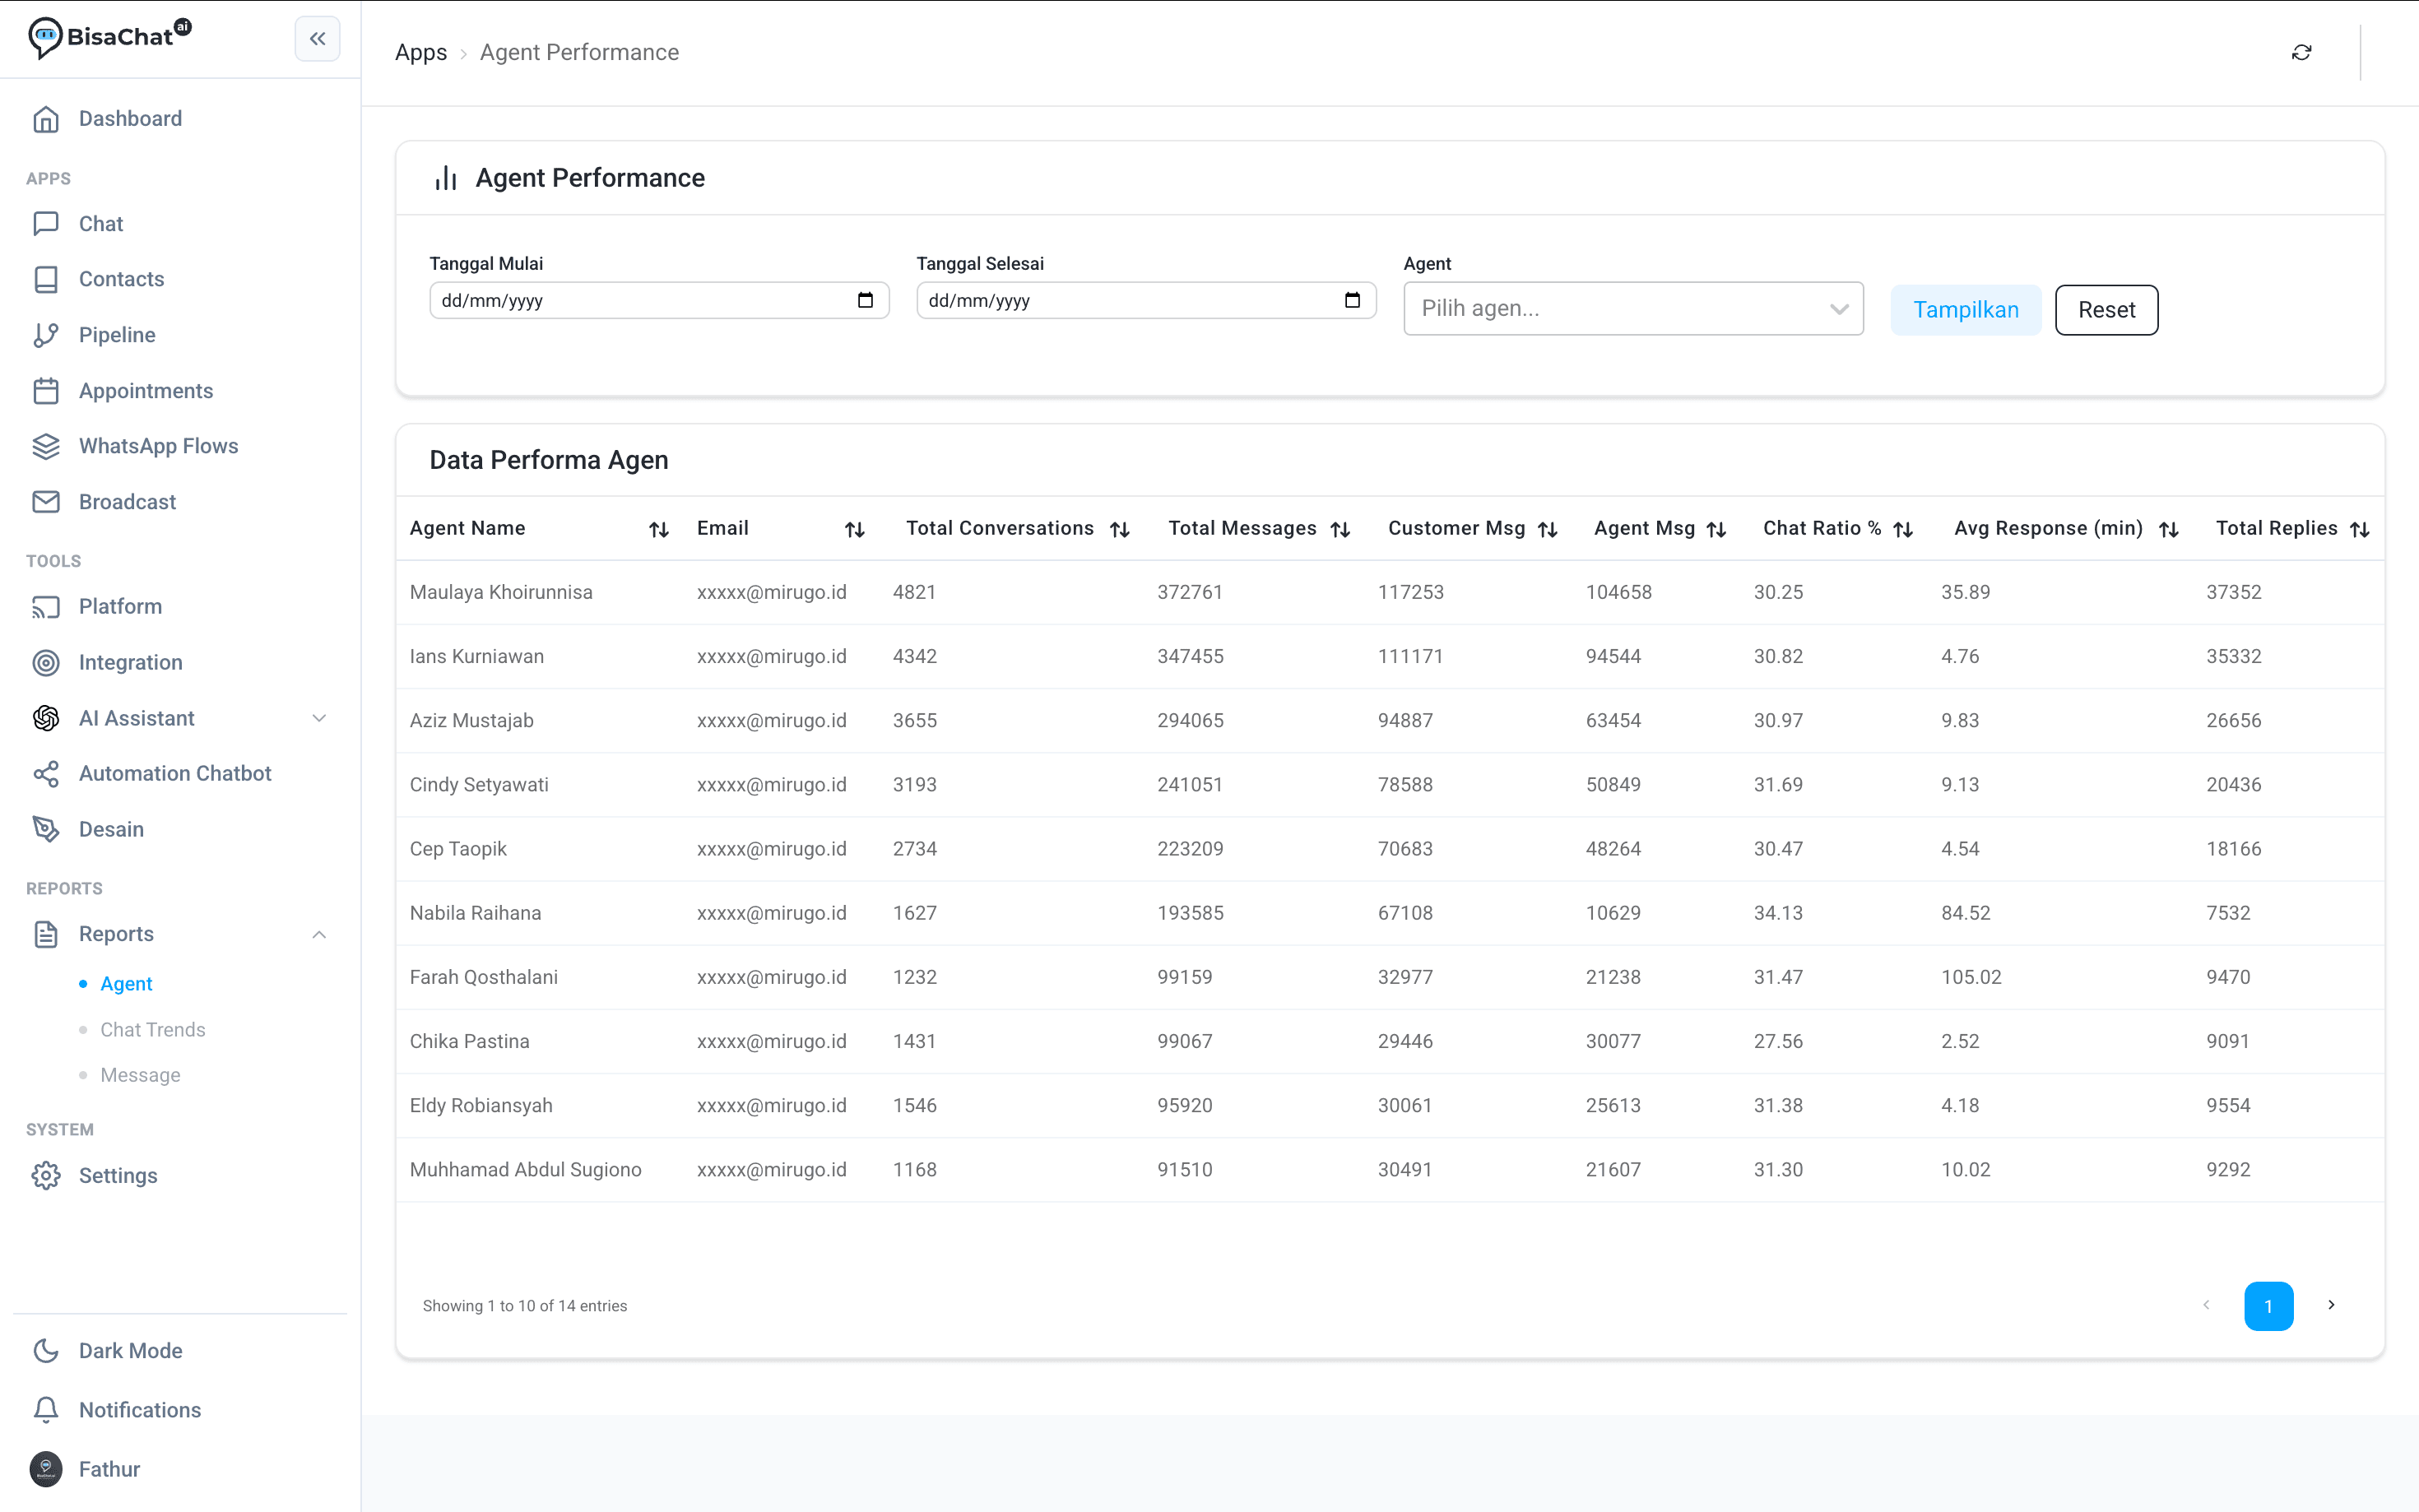
Task: Open the Contacts book icon
Action: pos(46,279)
